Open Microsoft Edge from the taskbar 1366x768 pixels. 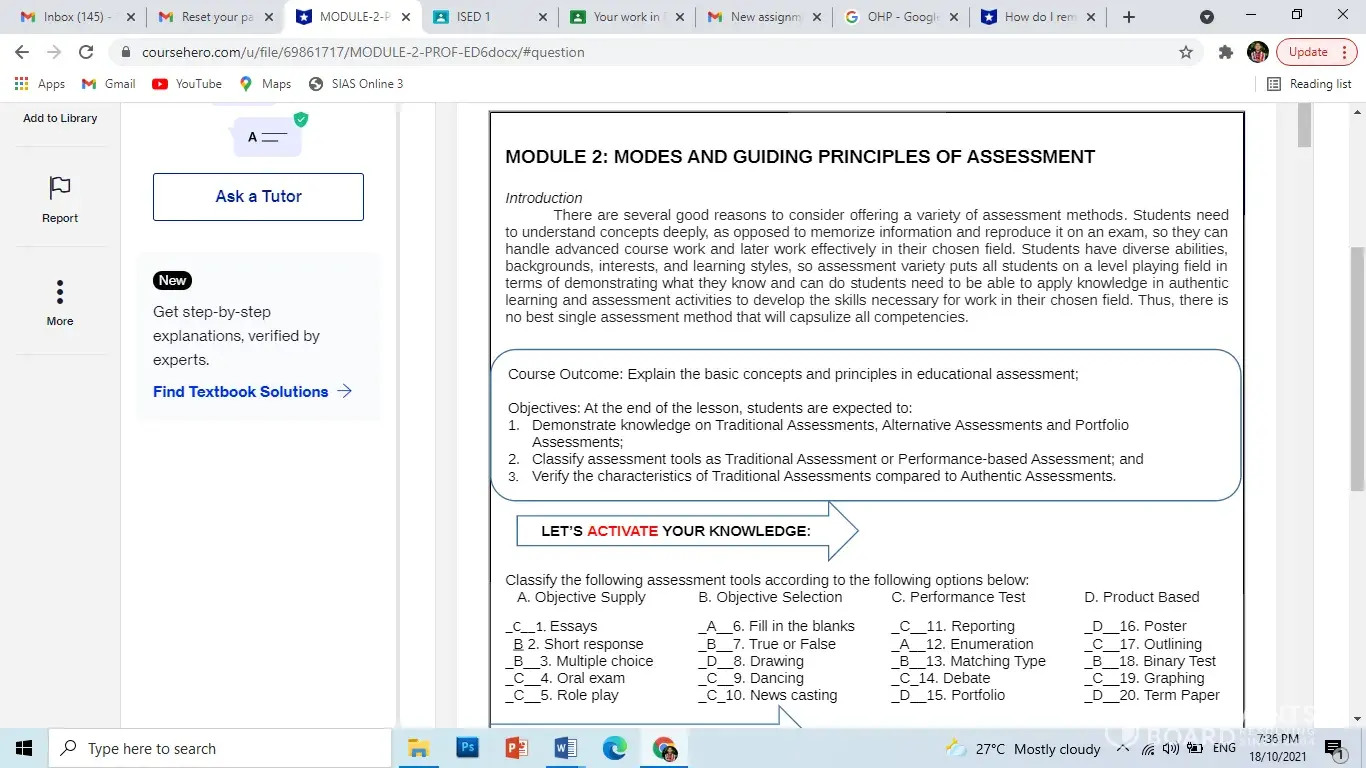(614, 748)
